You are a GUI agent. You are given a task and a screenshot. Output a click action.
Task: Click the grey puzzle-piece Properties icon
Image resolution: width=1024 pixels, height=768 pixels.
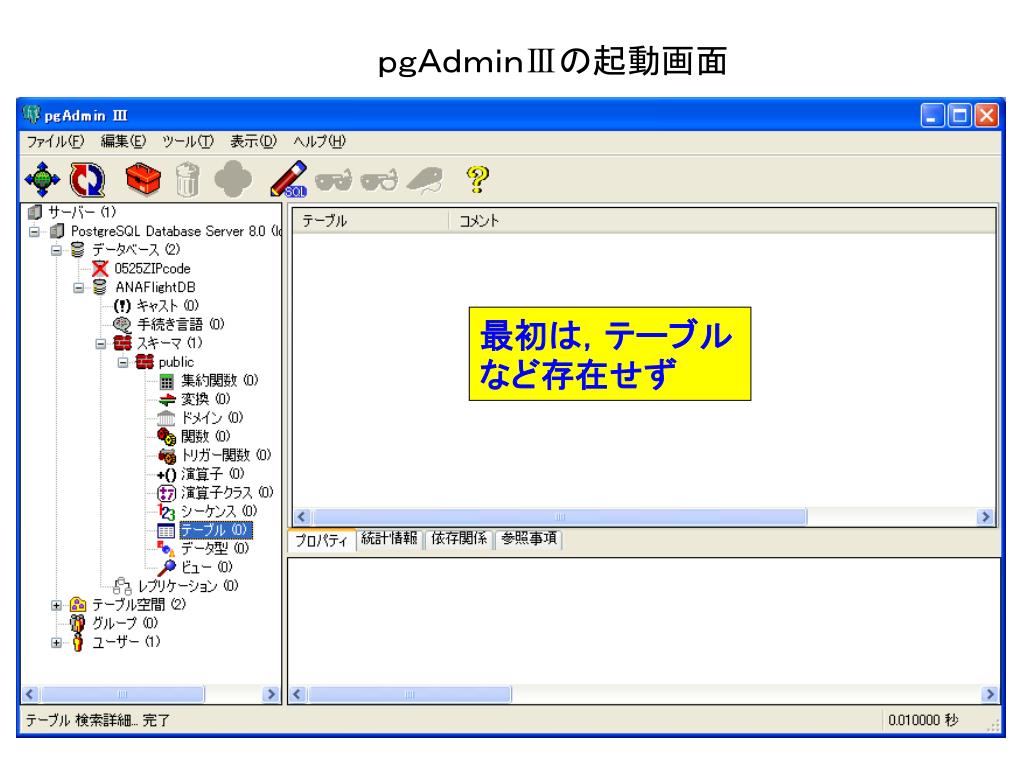pos(233,179)
